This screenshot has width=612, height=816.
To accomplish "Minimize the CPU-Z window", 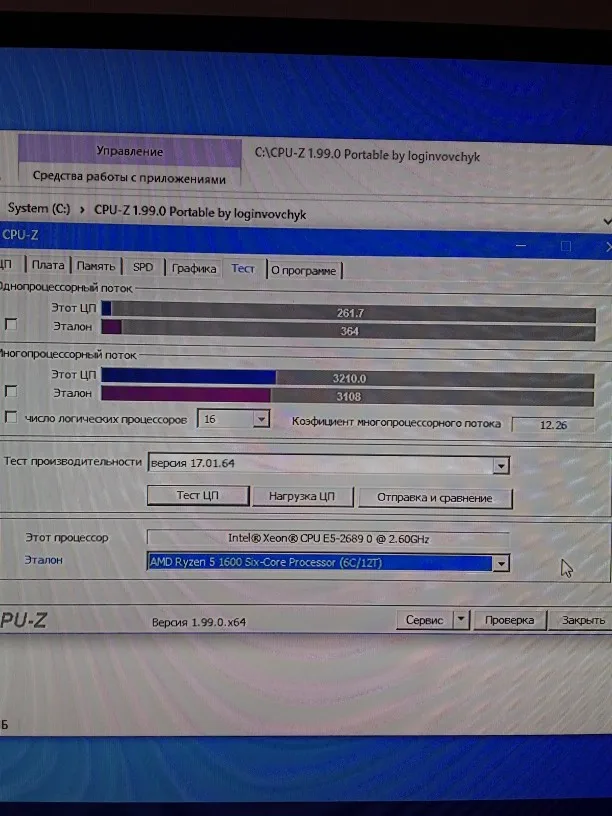I will coord(520,245).
